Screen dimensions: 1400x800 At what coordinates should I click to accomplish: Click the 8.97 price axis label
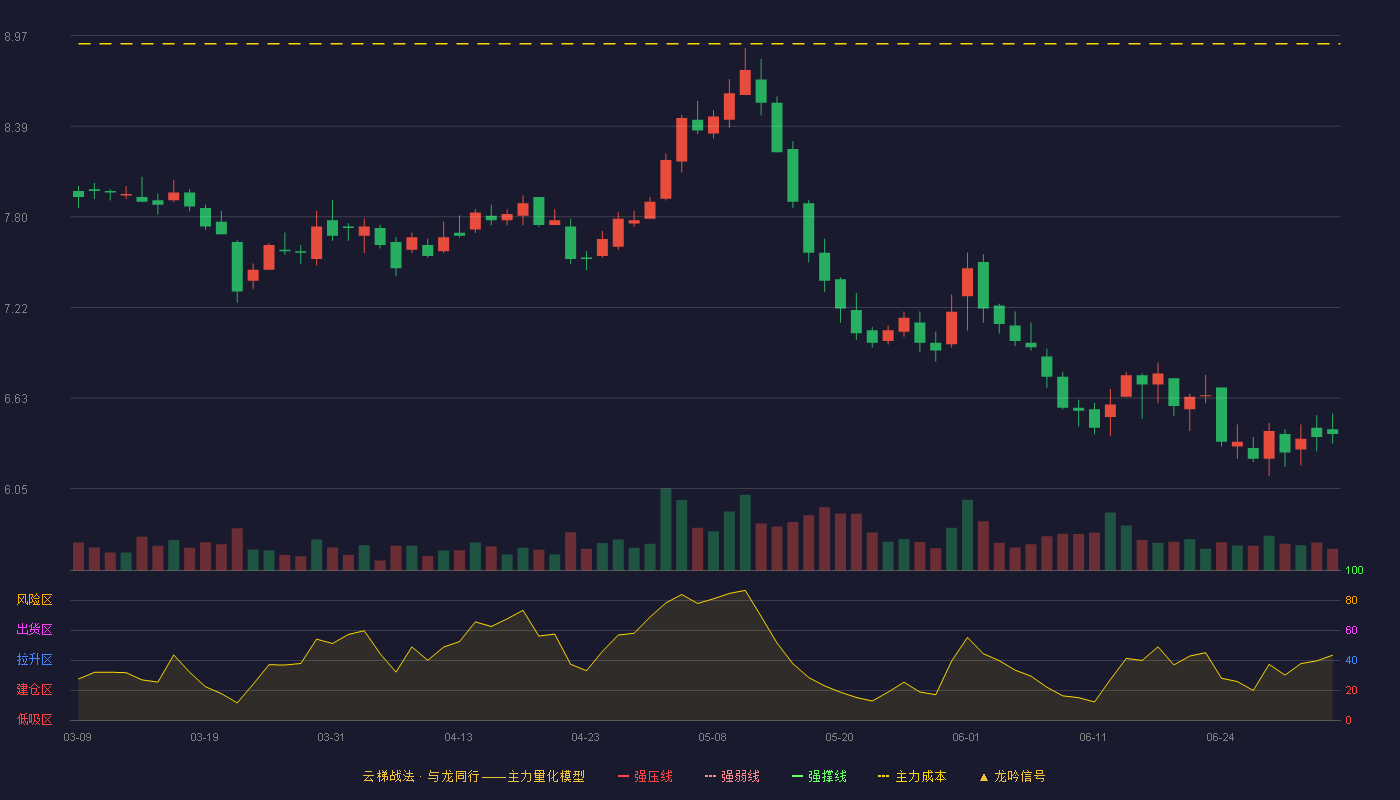tap(15, 37)
